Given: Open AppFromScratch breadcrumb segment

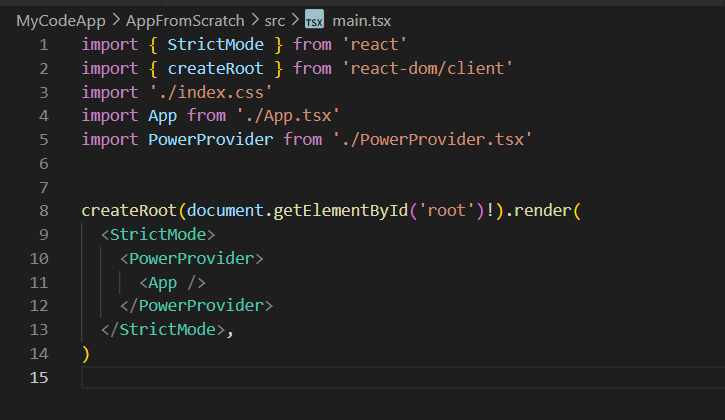Looking at the screenshot, I should point(184,20).
